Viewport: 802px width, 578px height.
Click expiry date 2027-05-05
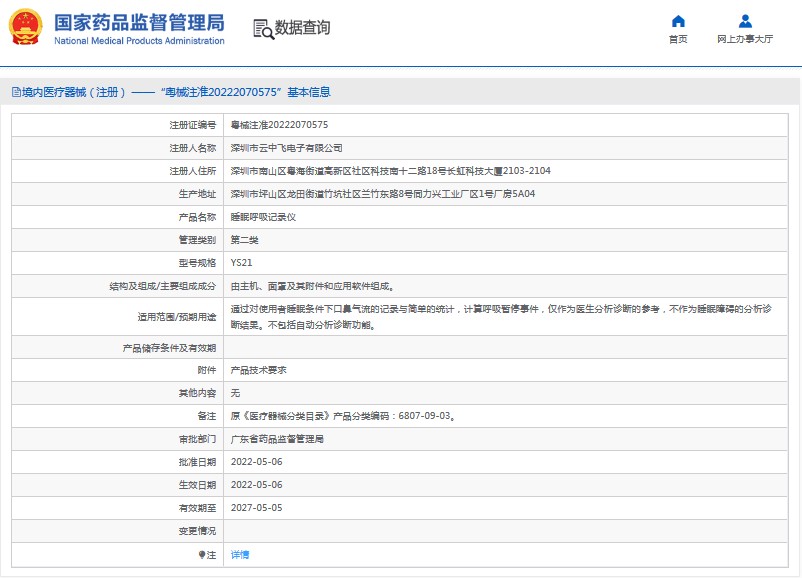click(256, 508)
